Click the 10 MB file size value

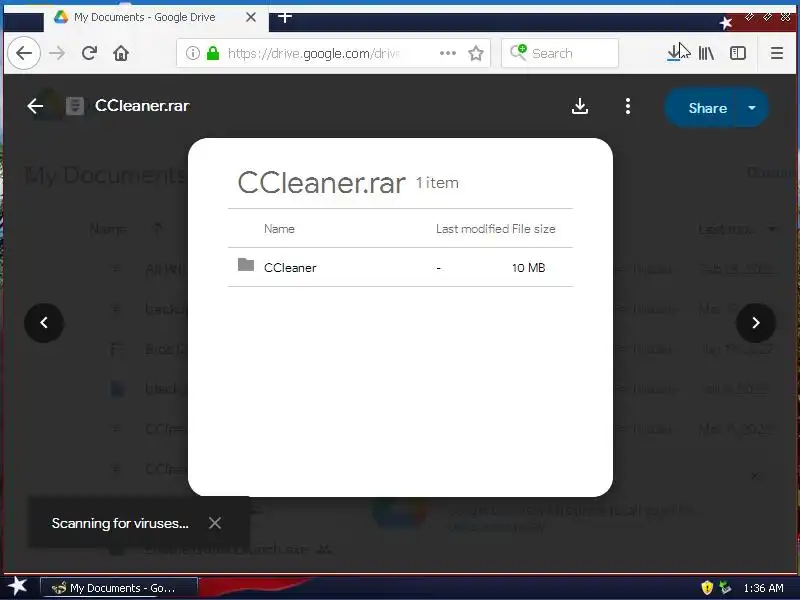click(529, 268)
